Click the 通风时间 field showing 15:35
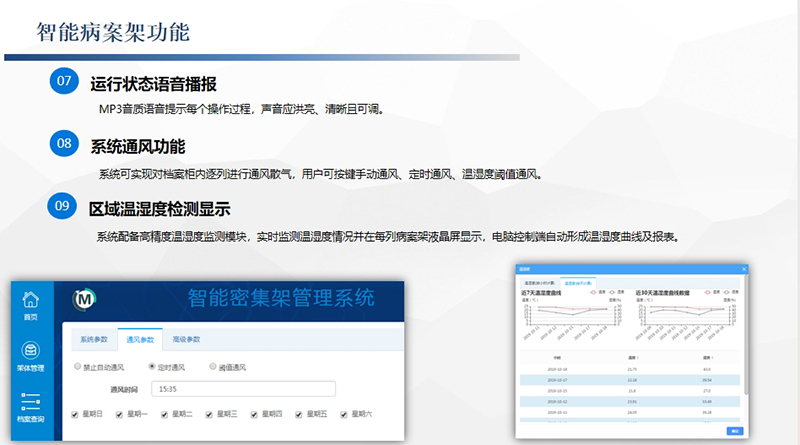Image resolution: width=800 pixels, height=445 pixels. click(243, 388)
